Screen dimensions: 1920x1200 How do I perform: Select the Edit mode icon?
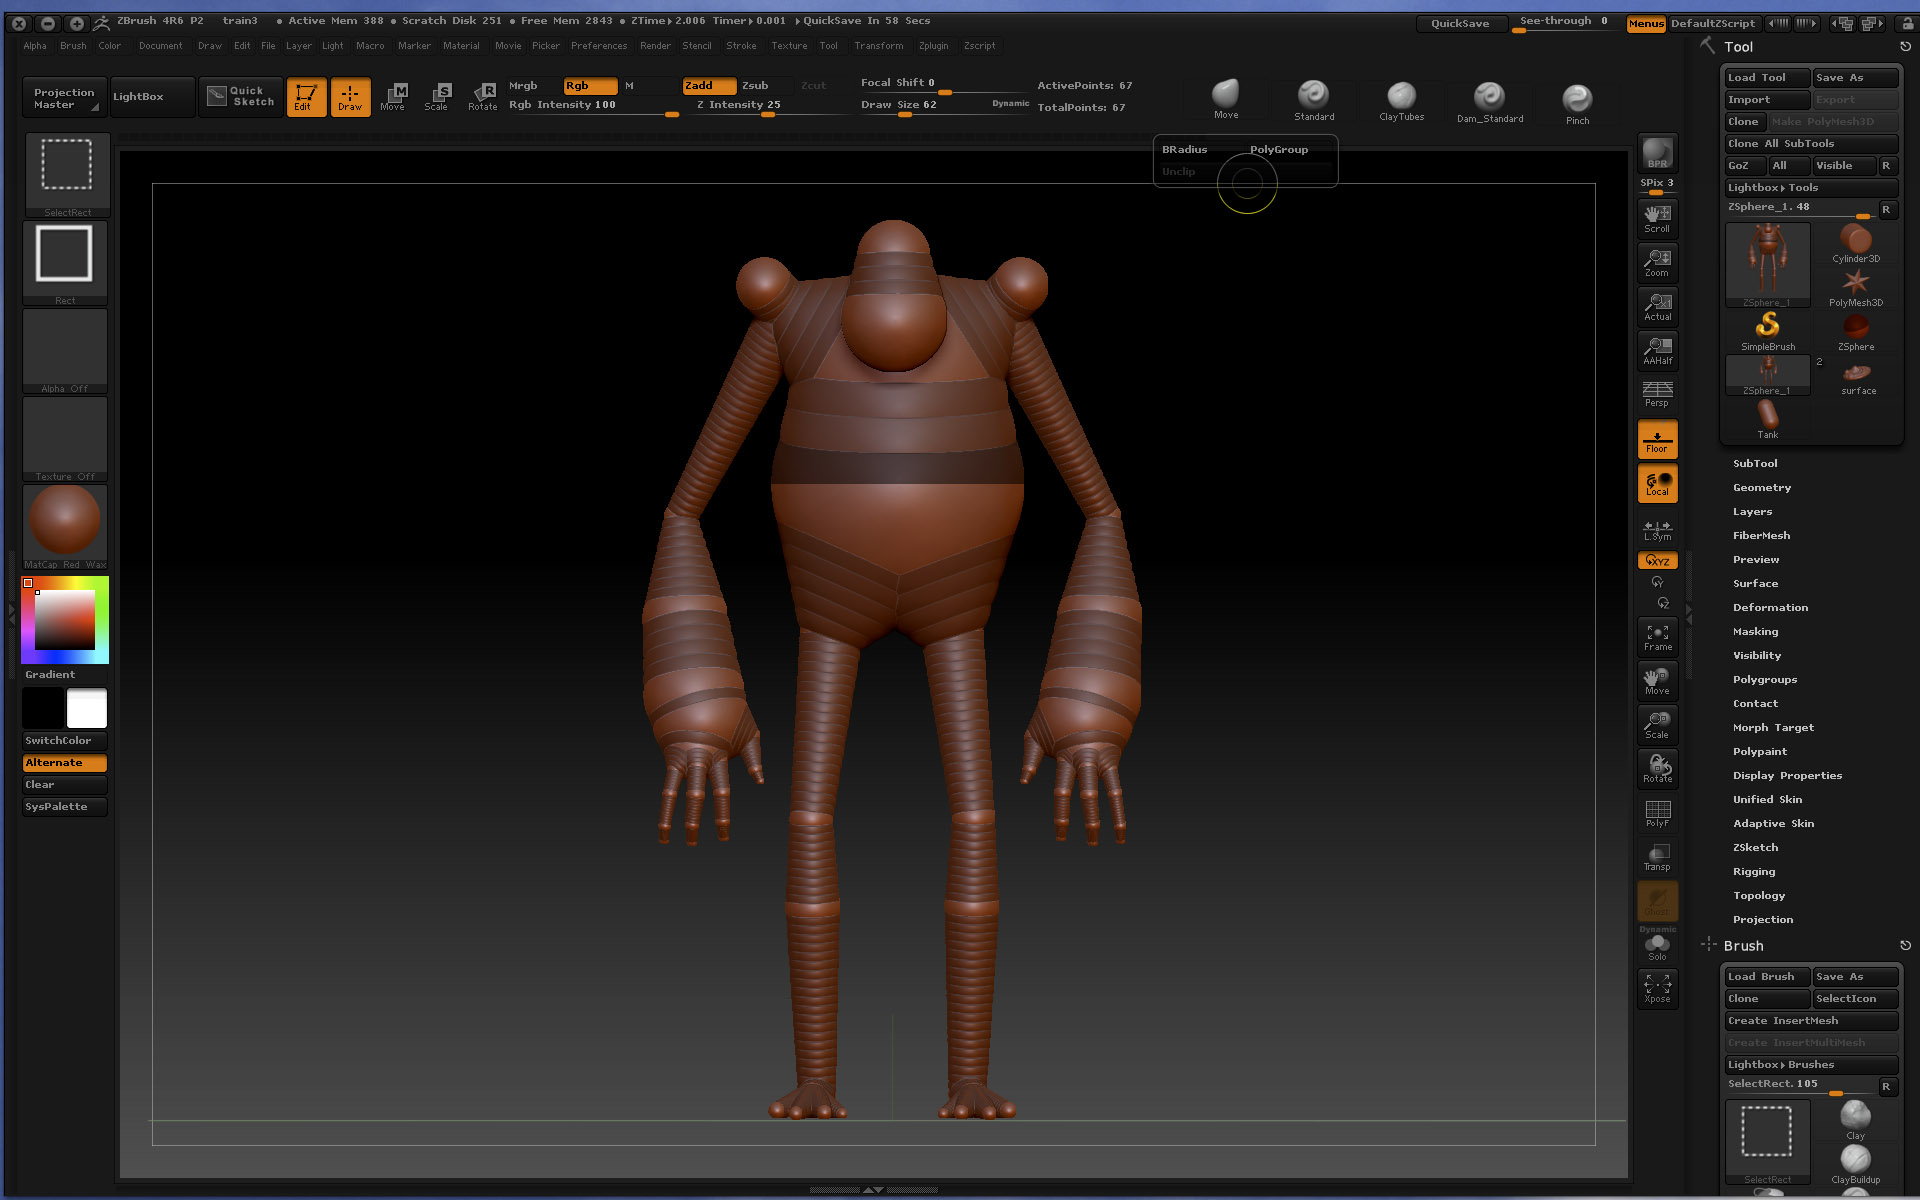coord(306,97)
